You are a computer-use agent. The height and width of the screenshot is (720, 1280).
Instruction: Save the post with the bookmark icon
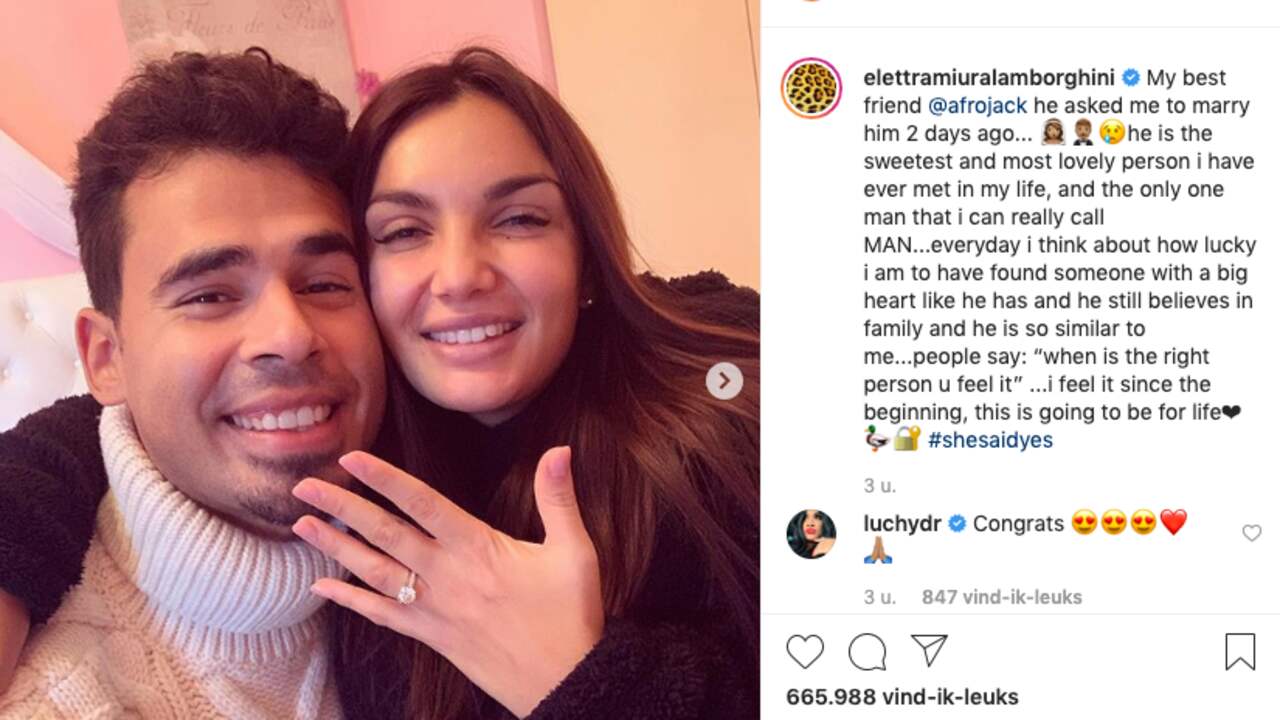pyautogui.click(x=1240, y=652)
